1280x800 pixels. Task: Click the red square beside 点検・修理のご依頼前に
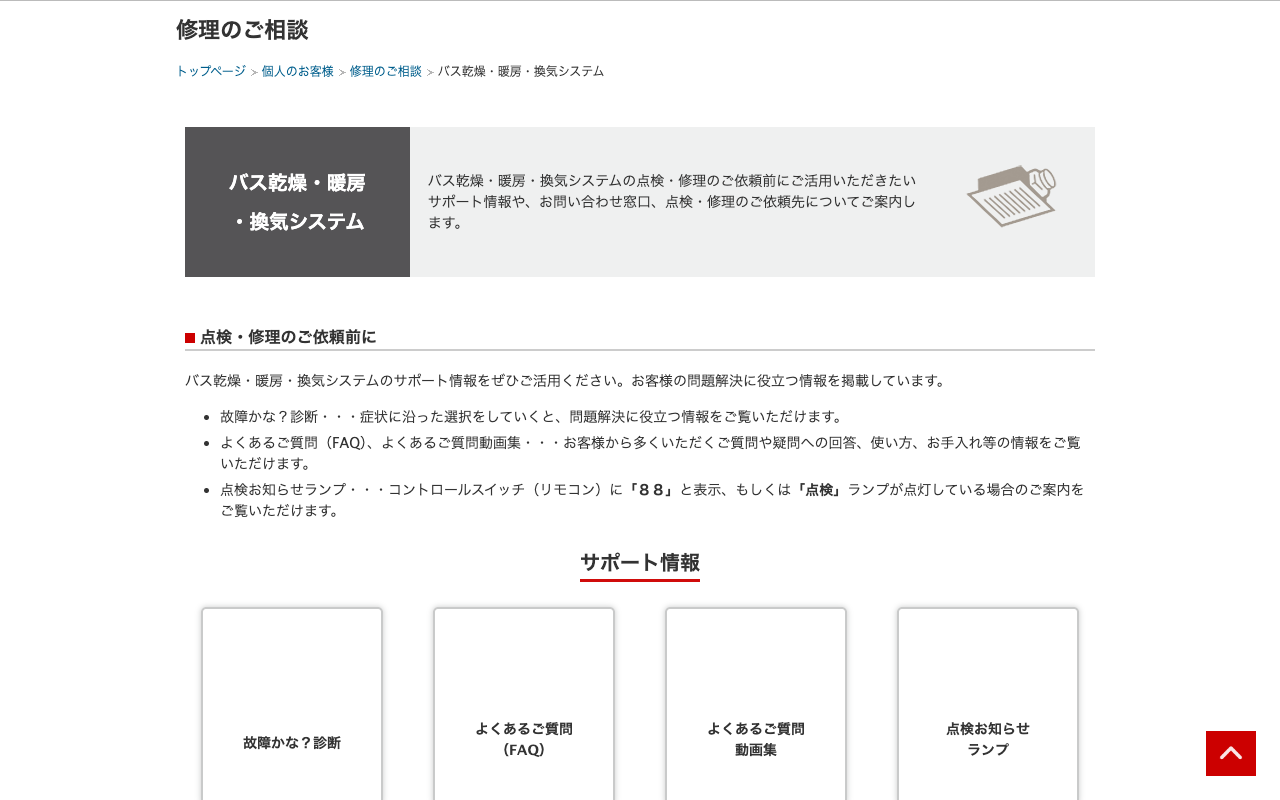tap(190, 338)
